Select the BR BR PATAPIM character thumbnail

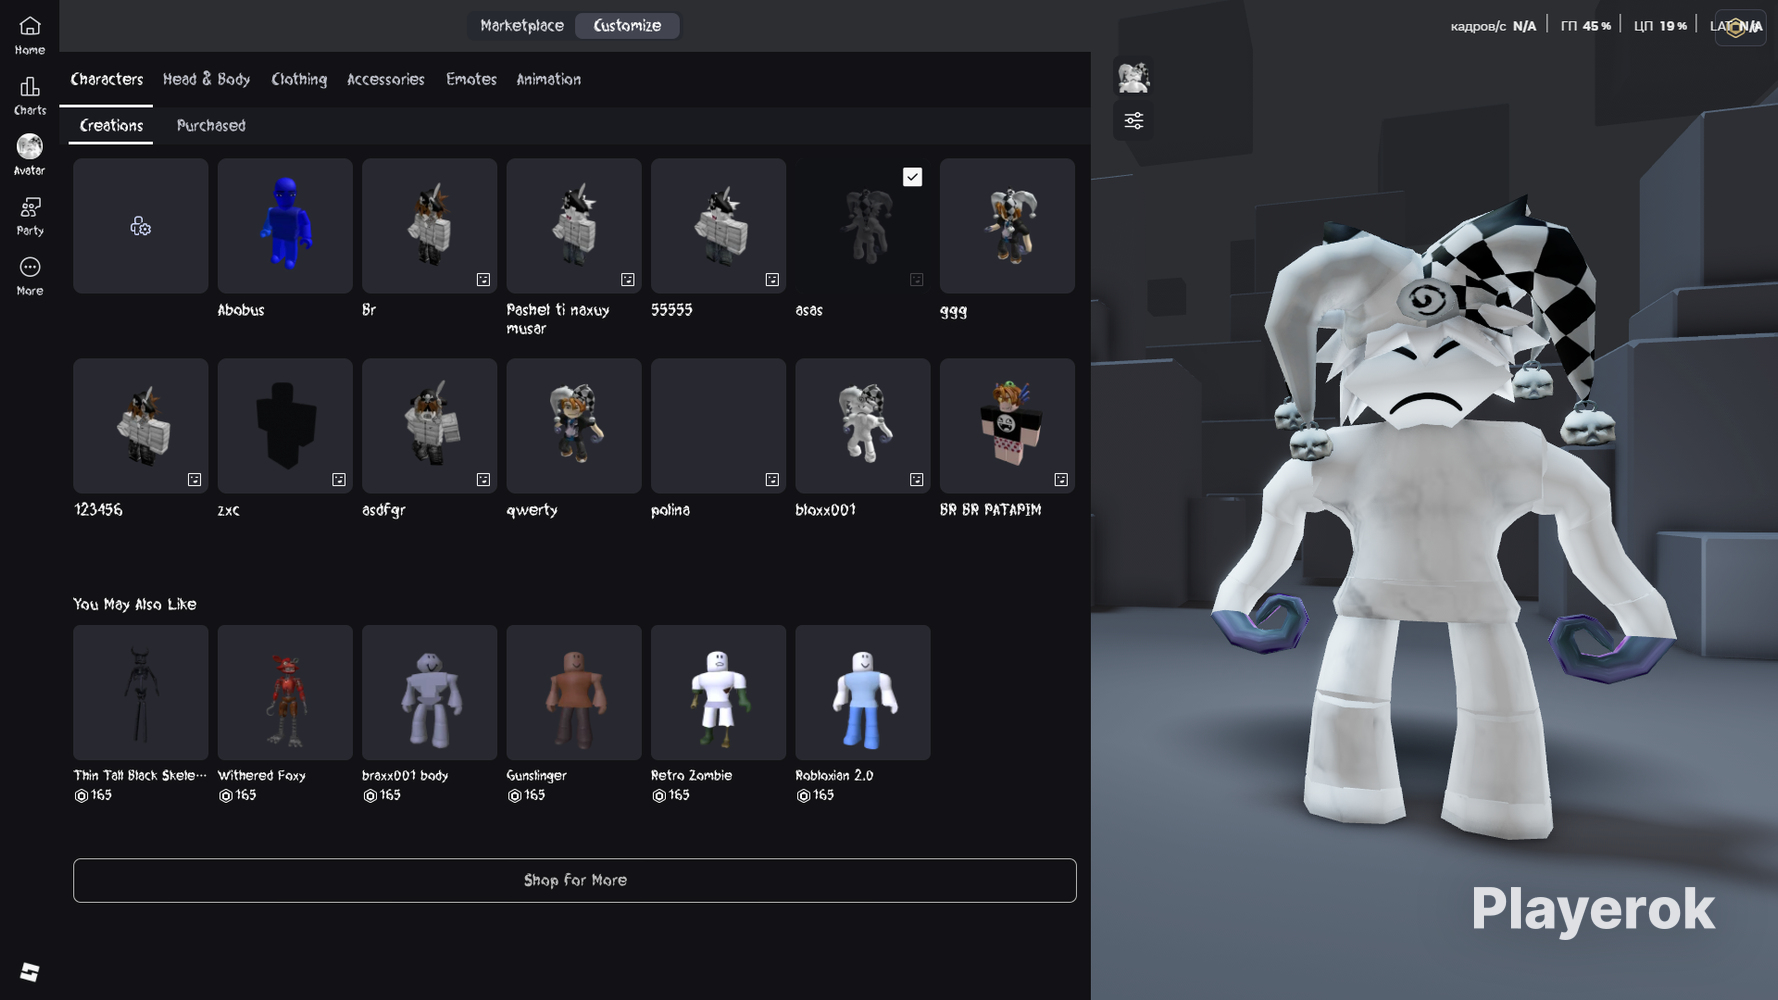point(1007,426)
